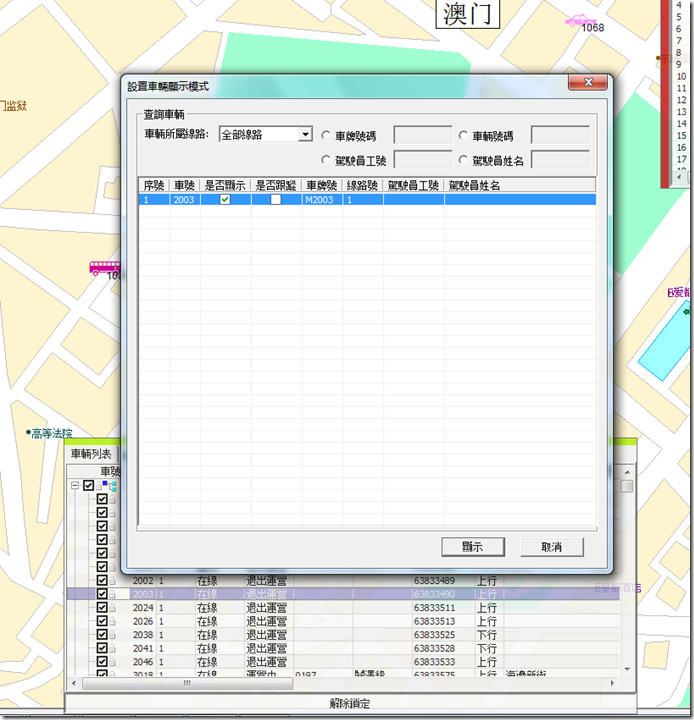The height and width of the screenshot is (720, 694).
Task: Select number 15 in the right-side numbered list
Action: [681, 135]
